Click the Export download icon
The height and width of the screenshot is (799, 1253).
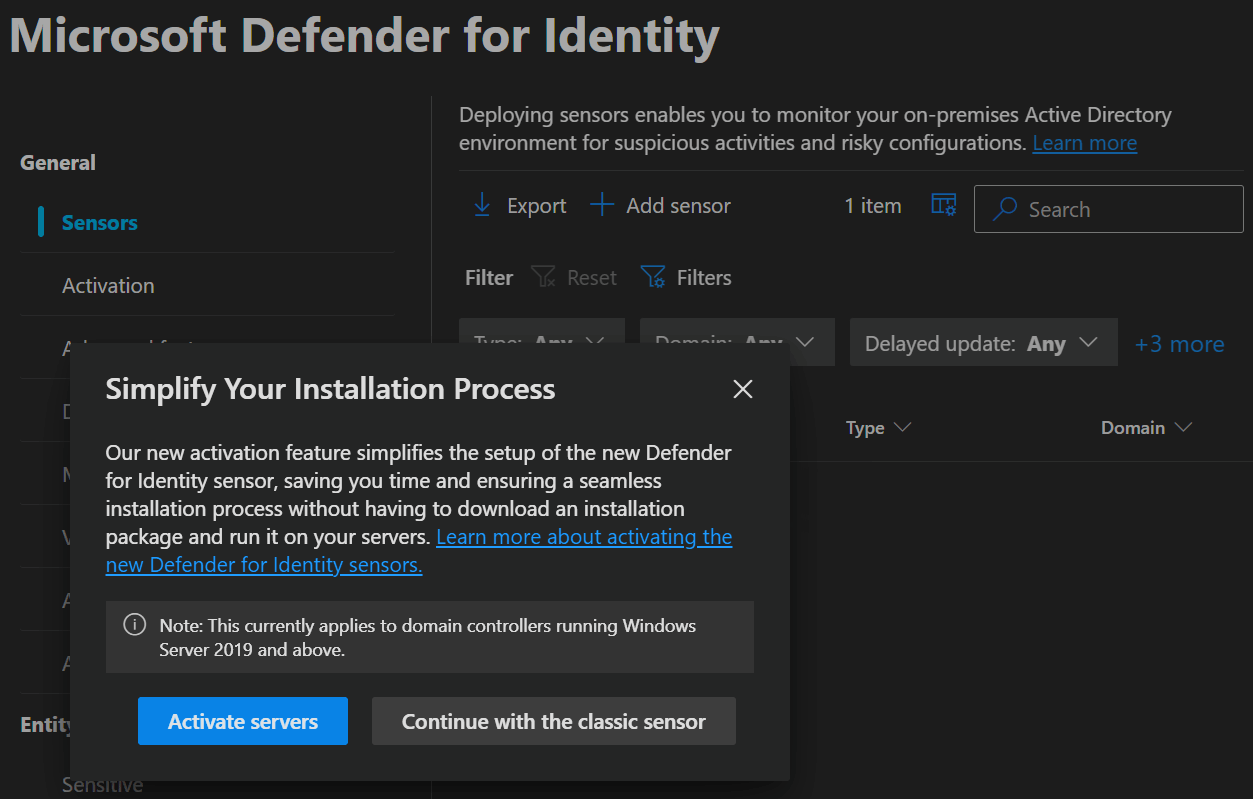(x=482, y=205)
